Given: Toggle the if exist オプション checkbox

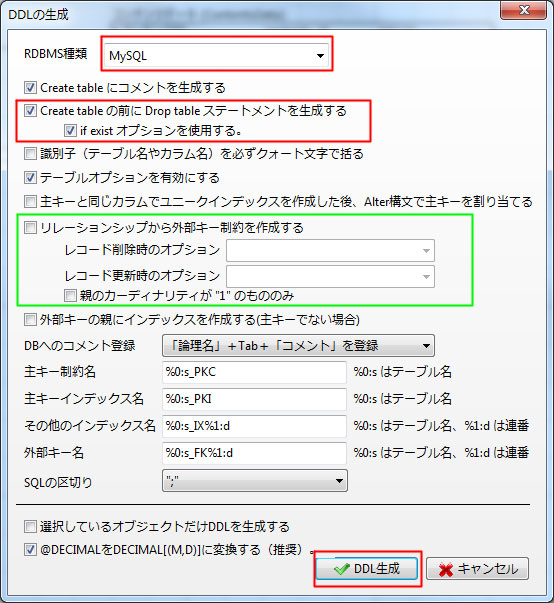Looking at the screenshot, I should click(70, 131).
